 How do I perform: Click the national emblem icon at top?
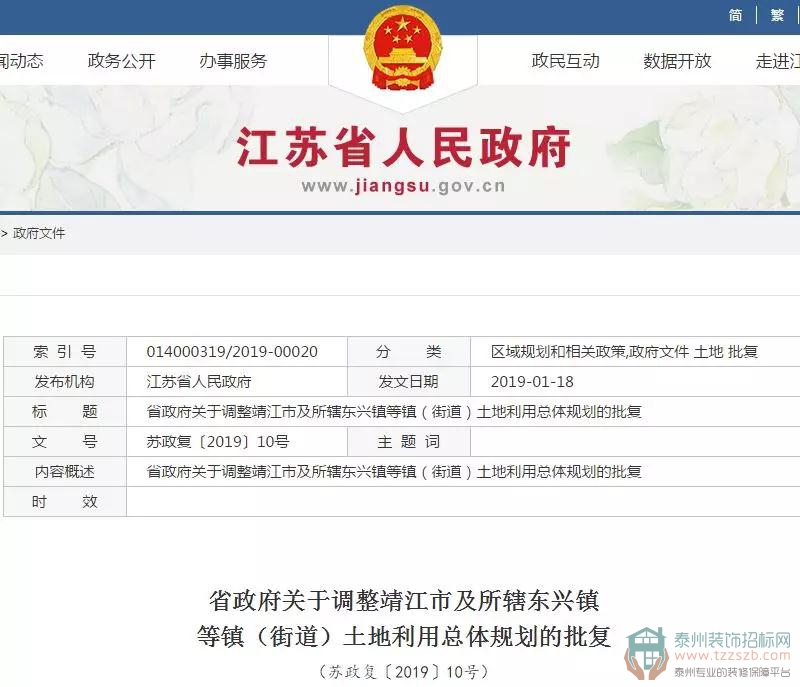pos(402,50)
